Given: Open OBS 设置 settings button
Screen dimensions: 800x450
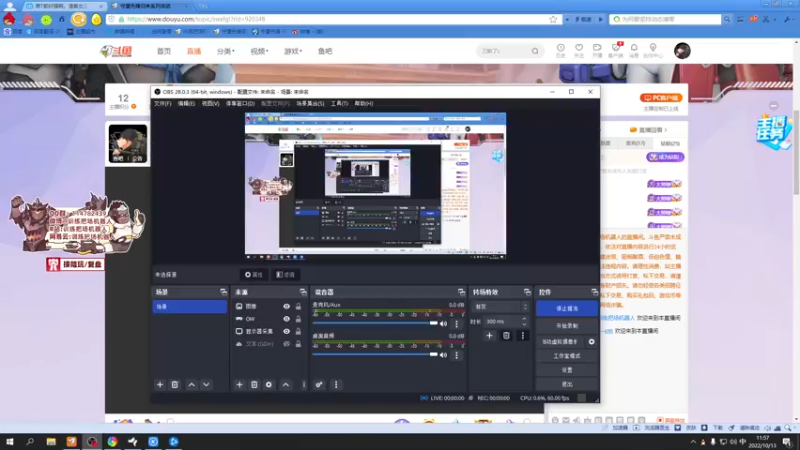Looking at the screenshot, I should [567, 370].
